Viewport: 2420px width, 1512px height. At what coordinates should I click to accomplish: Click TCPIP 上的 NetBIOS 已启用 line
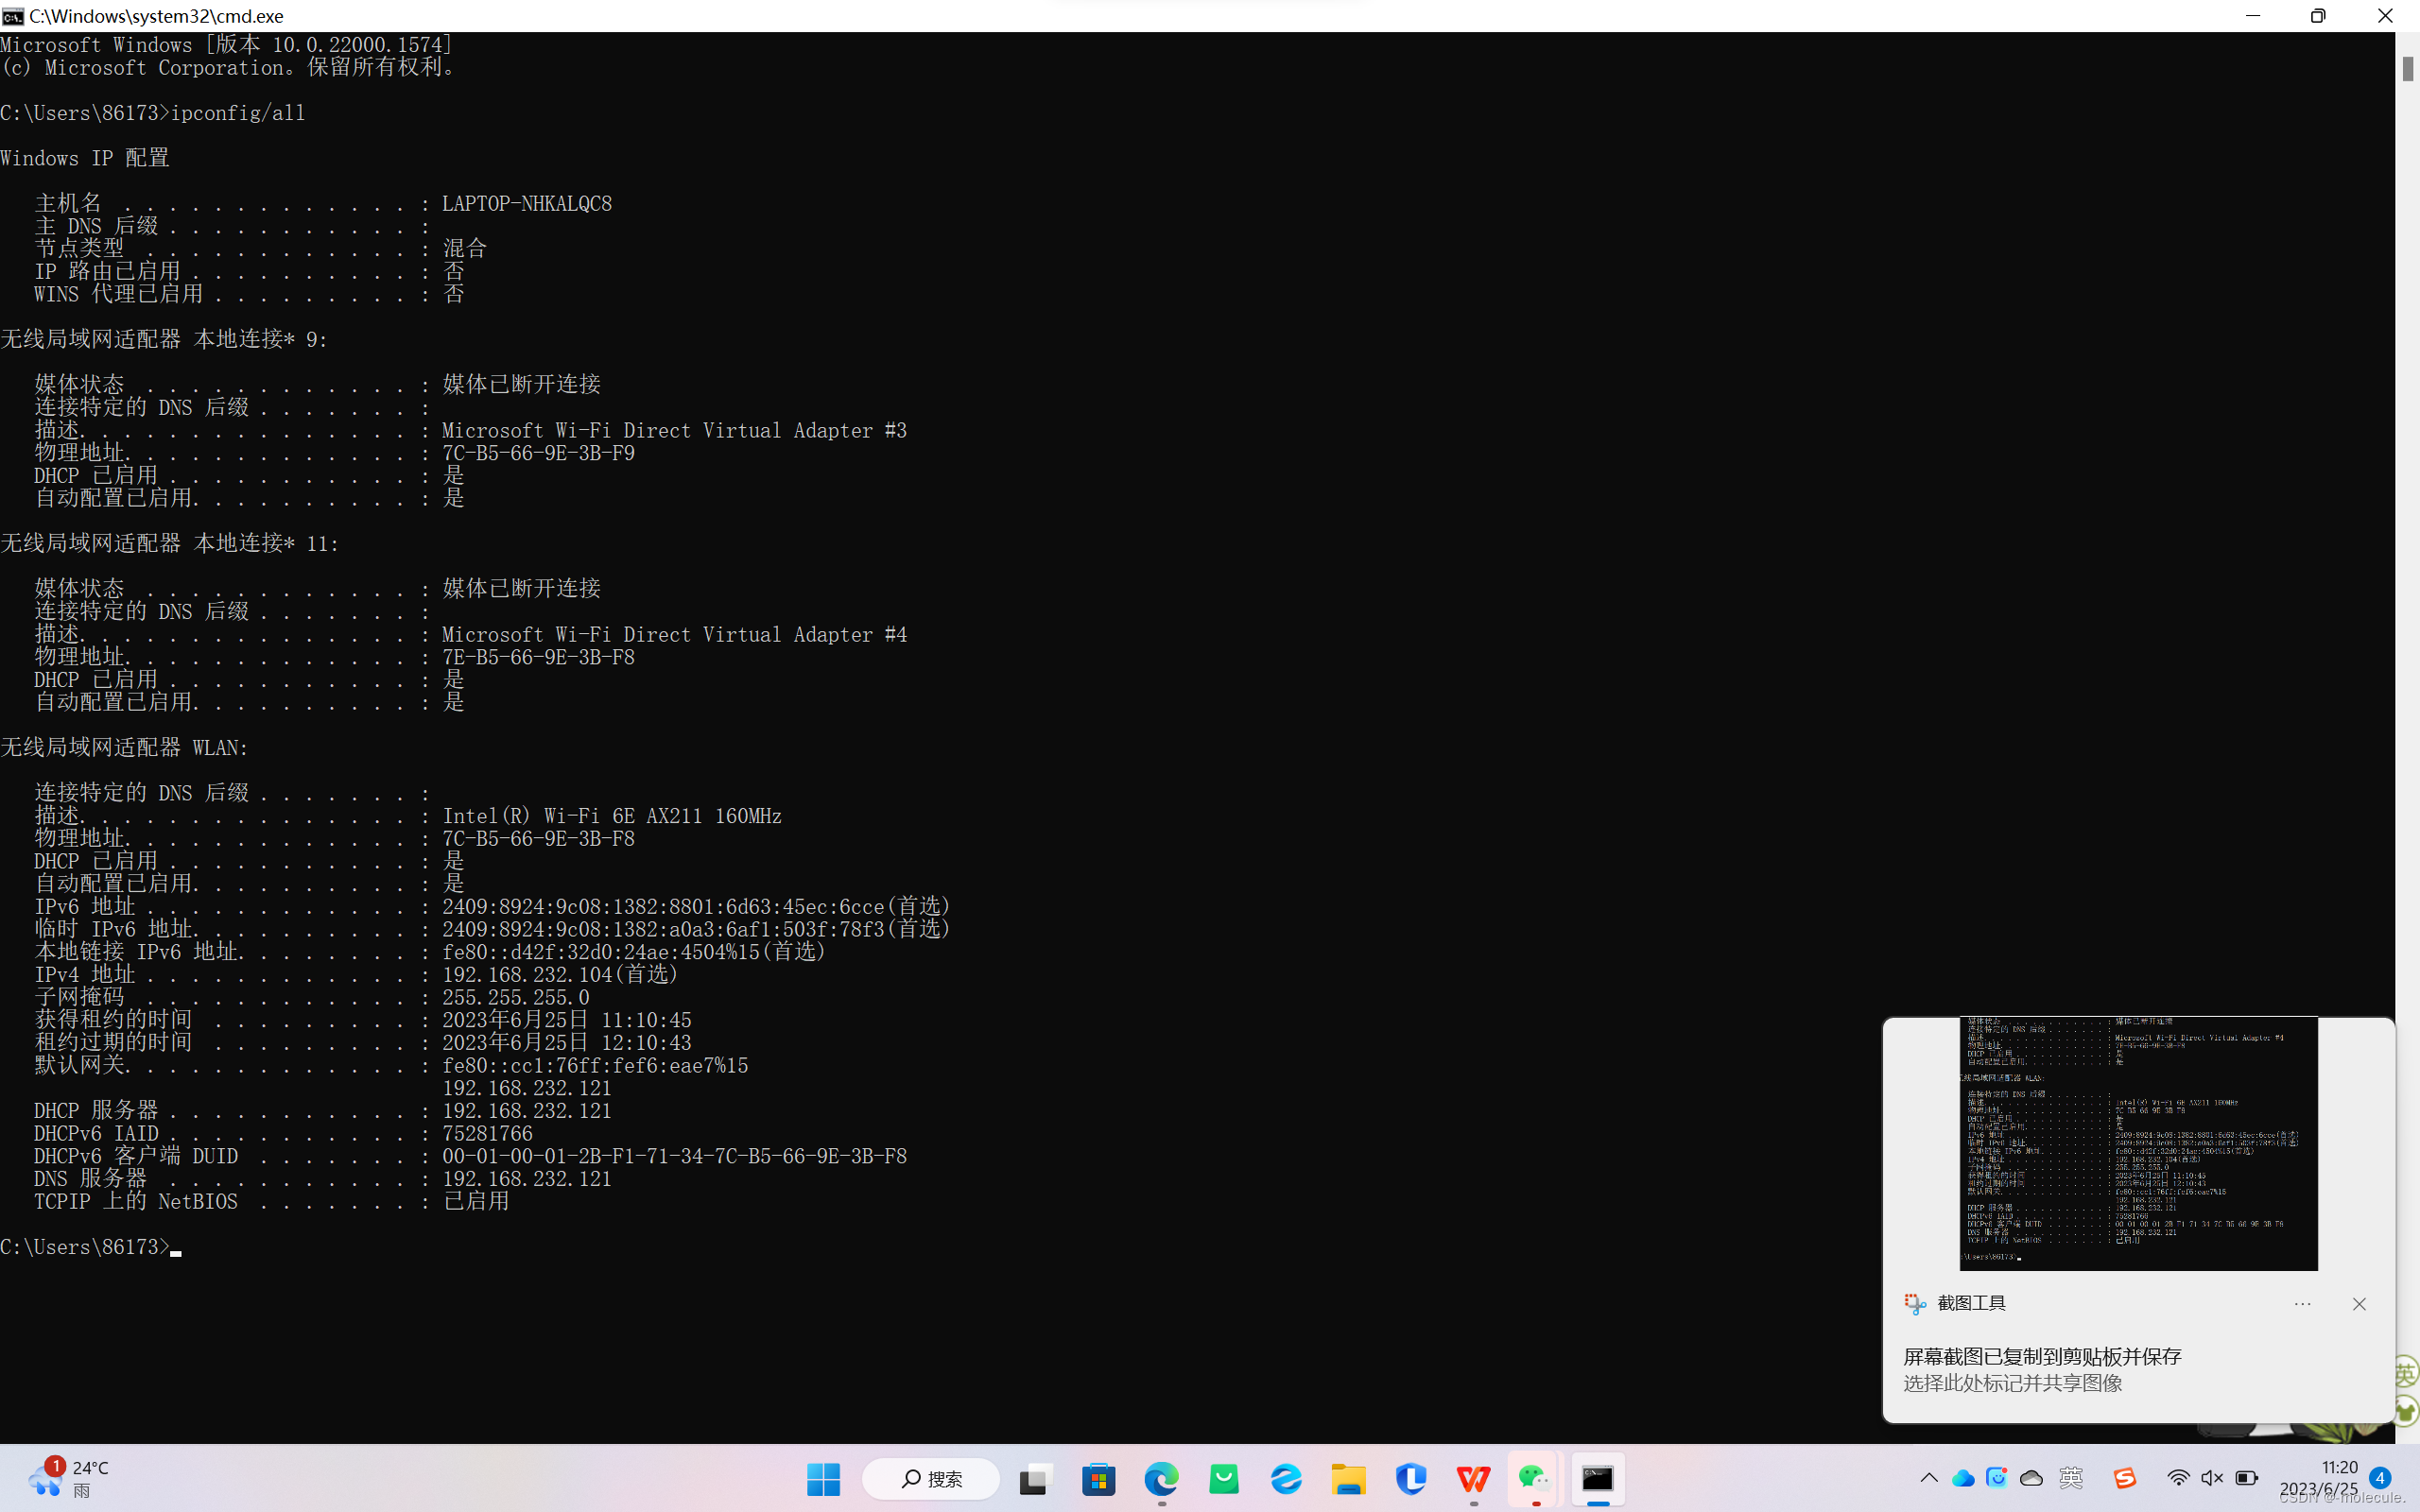pyautogui.click(x=272, y=1201)
